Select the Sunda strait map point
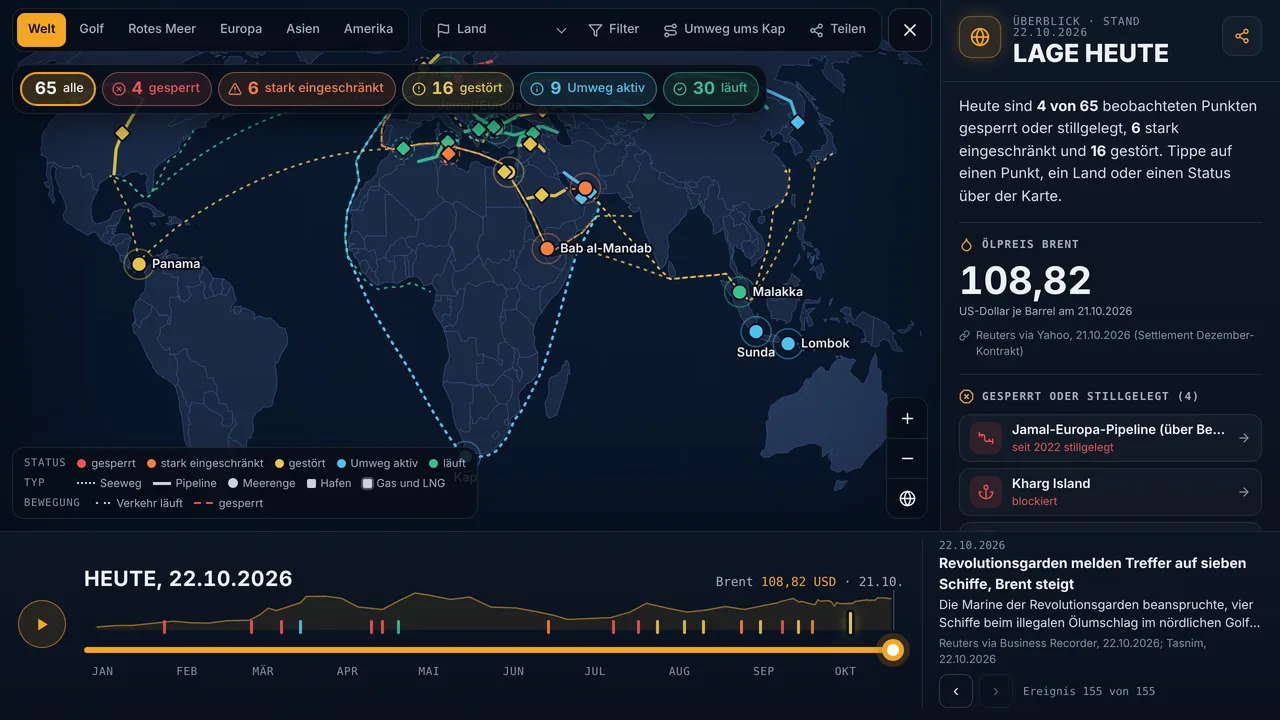 pyautogui.click(x=755, y=332)
